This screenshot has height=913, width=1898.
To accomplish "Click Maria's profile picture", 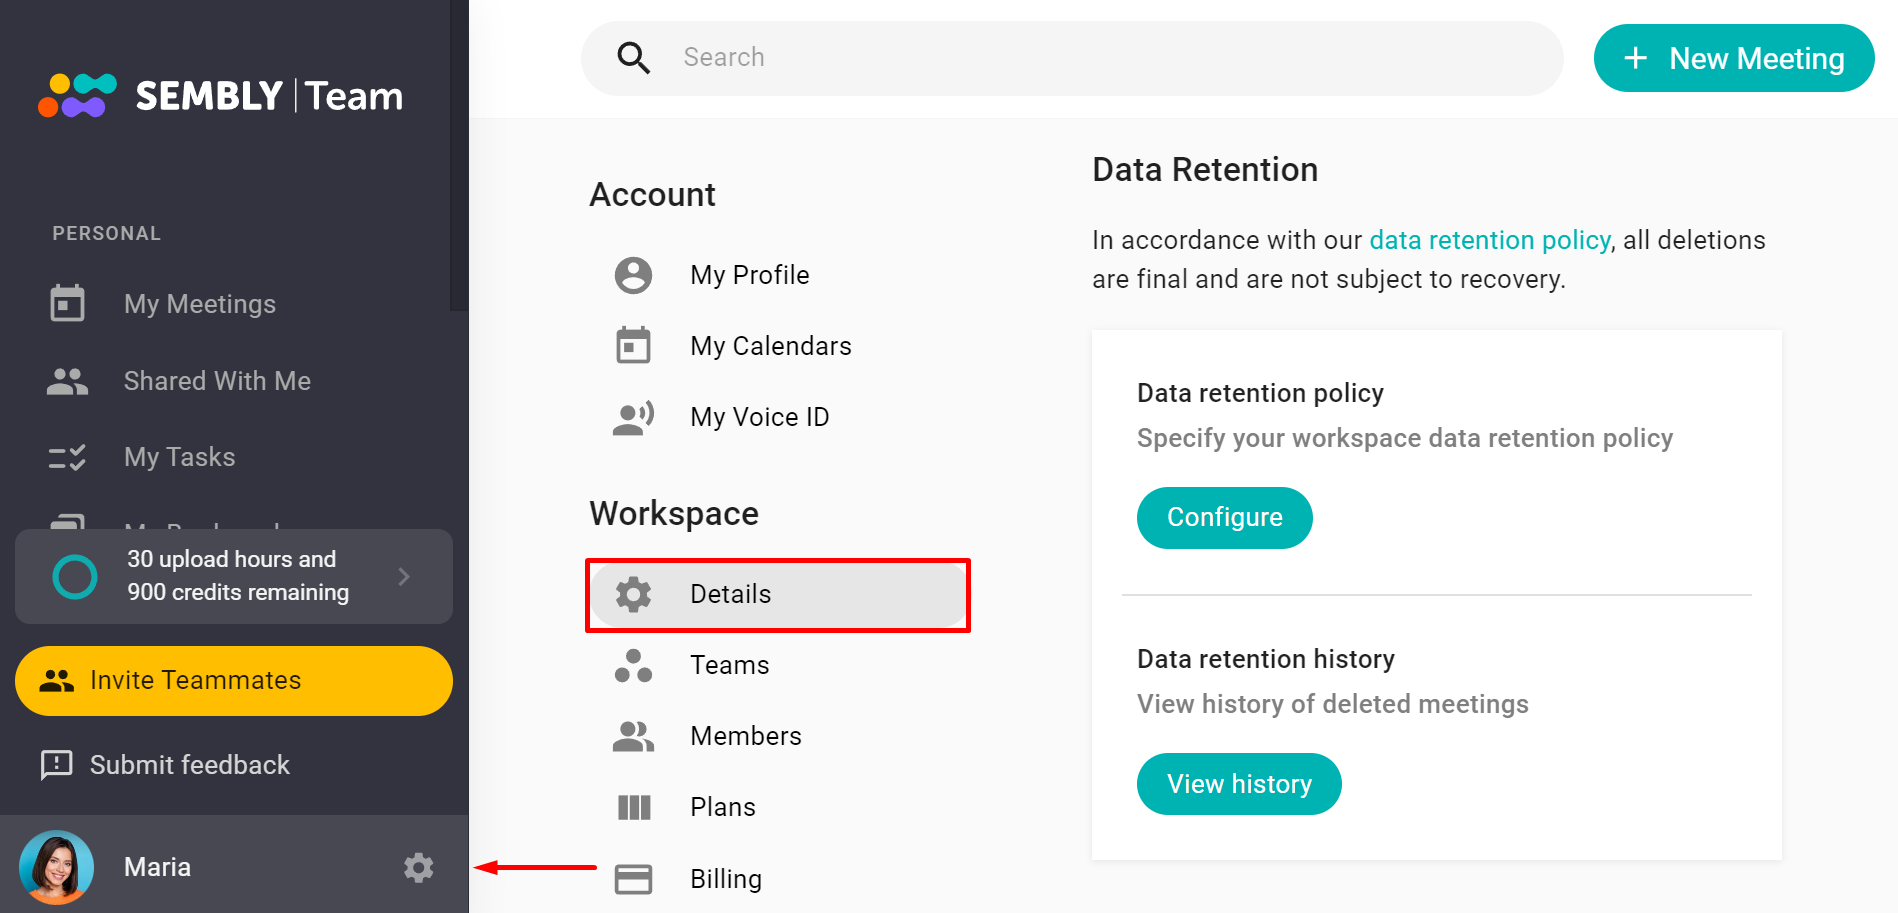I will (56, 866).
